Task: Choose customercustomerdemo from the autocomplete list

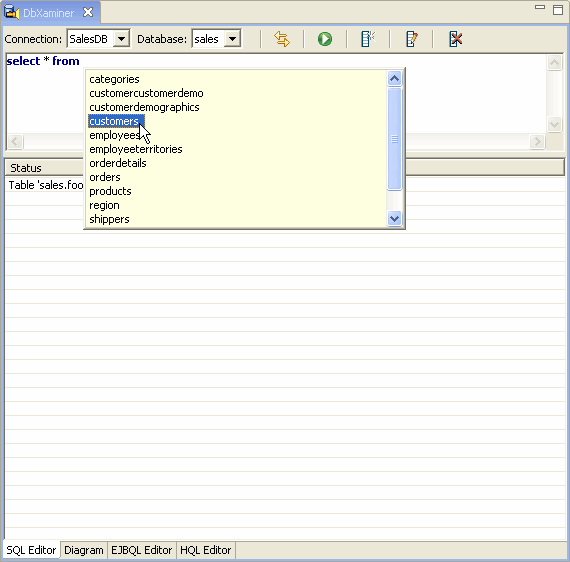Action: pyautogui.click(x=146, y=93)
